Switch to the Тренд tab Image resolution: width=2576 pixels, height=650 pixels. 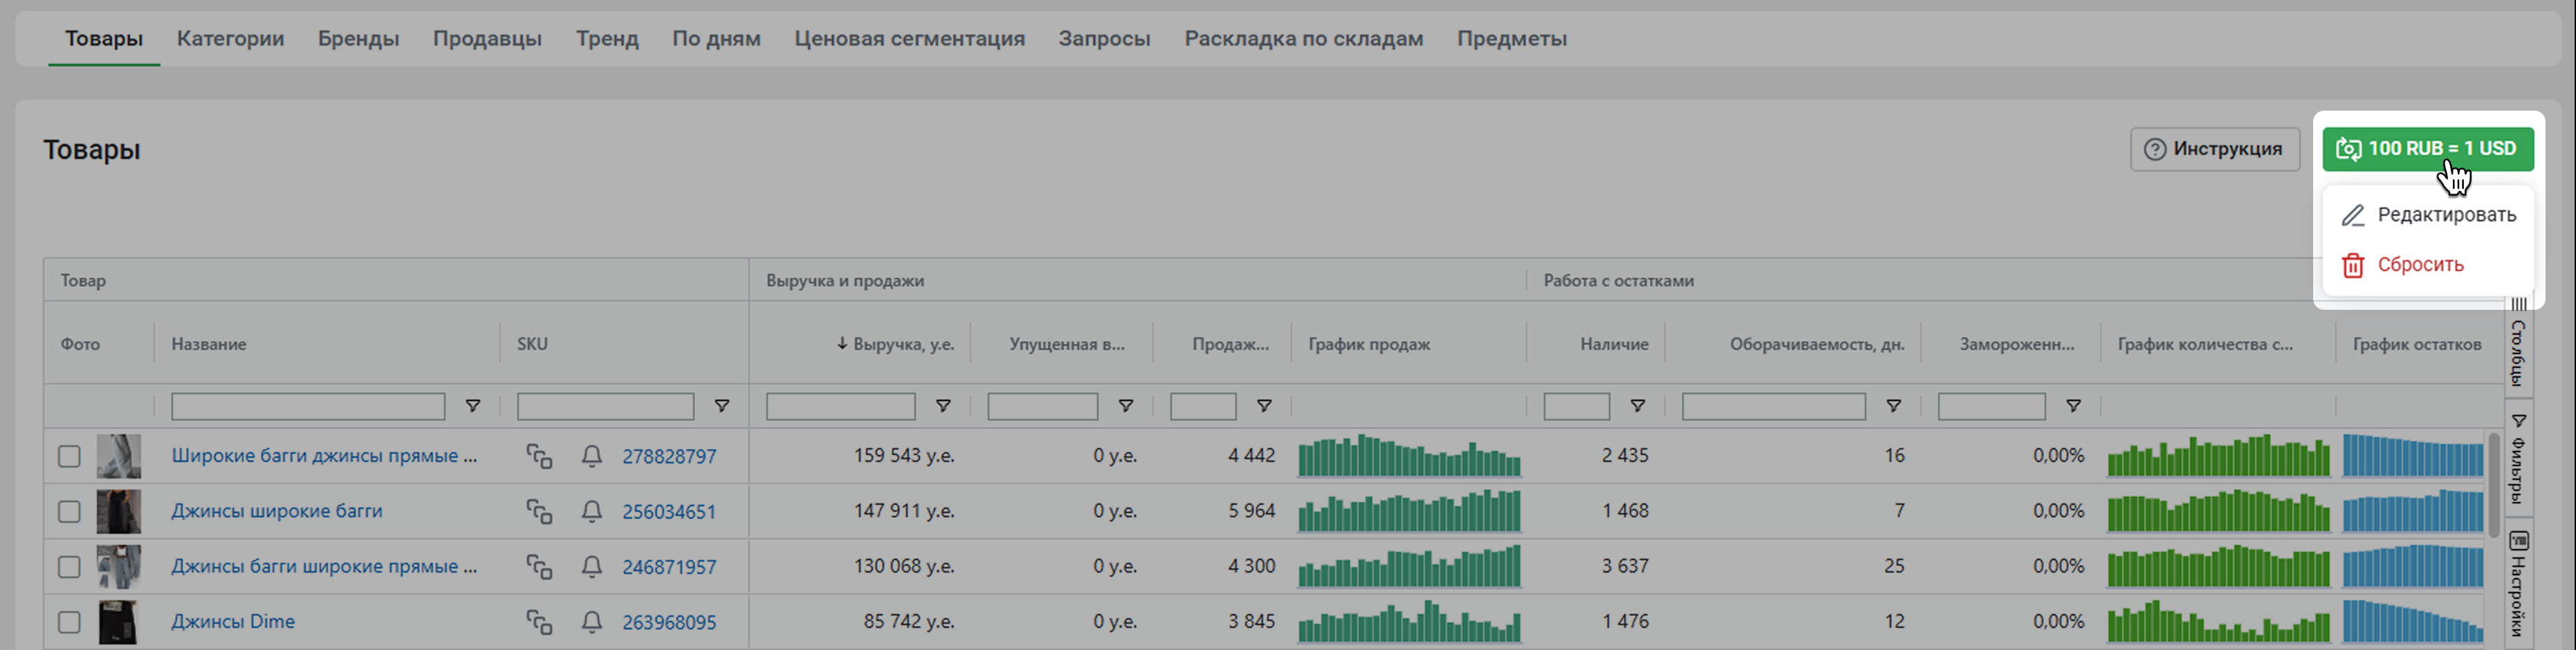[607, 39]
